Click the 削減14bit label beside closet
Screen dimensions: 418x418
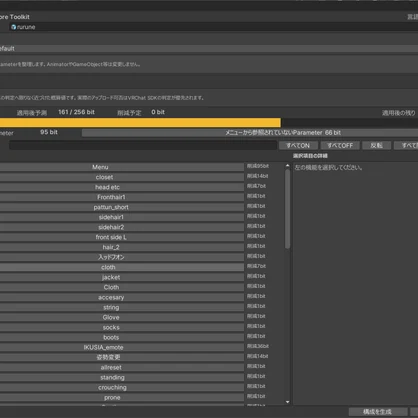tap(257, 176)
